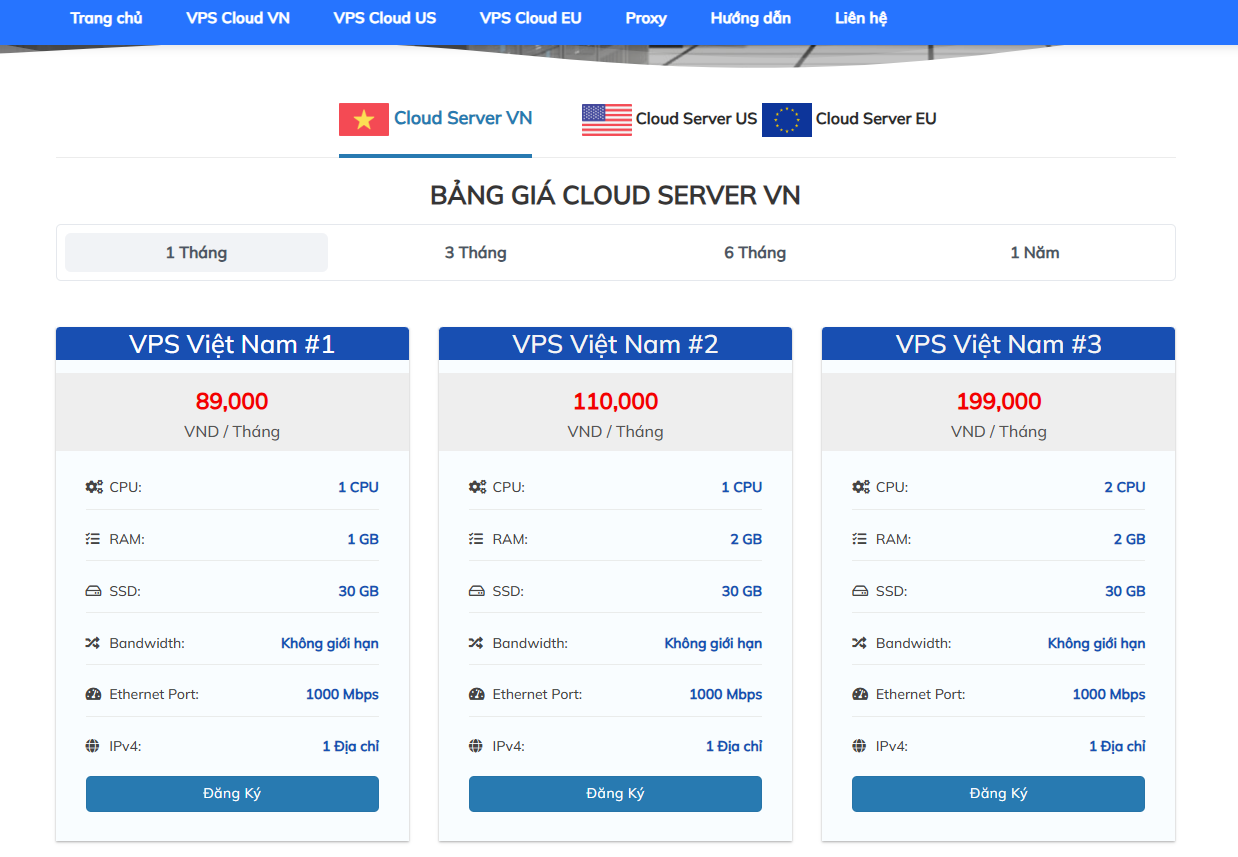
Task: Click Đăng Ký for VPS Việt Nam #3
Action: (998, 793)
